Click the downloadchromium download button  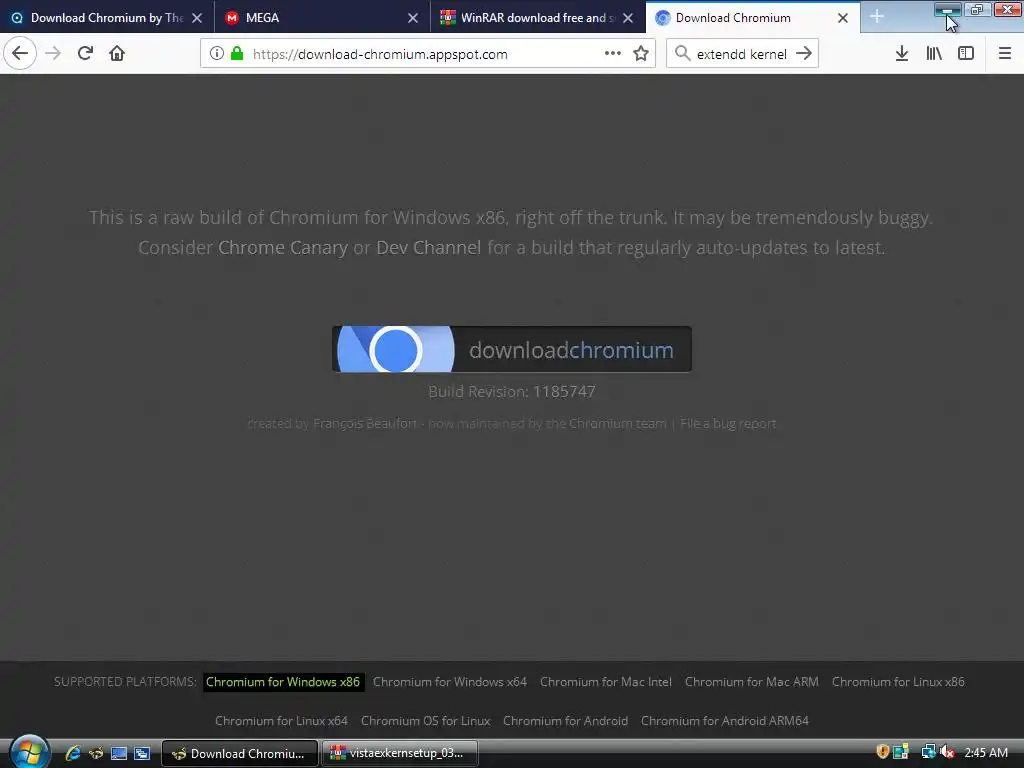coord(511,349)
